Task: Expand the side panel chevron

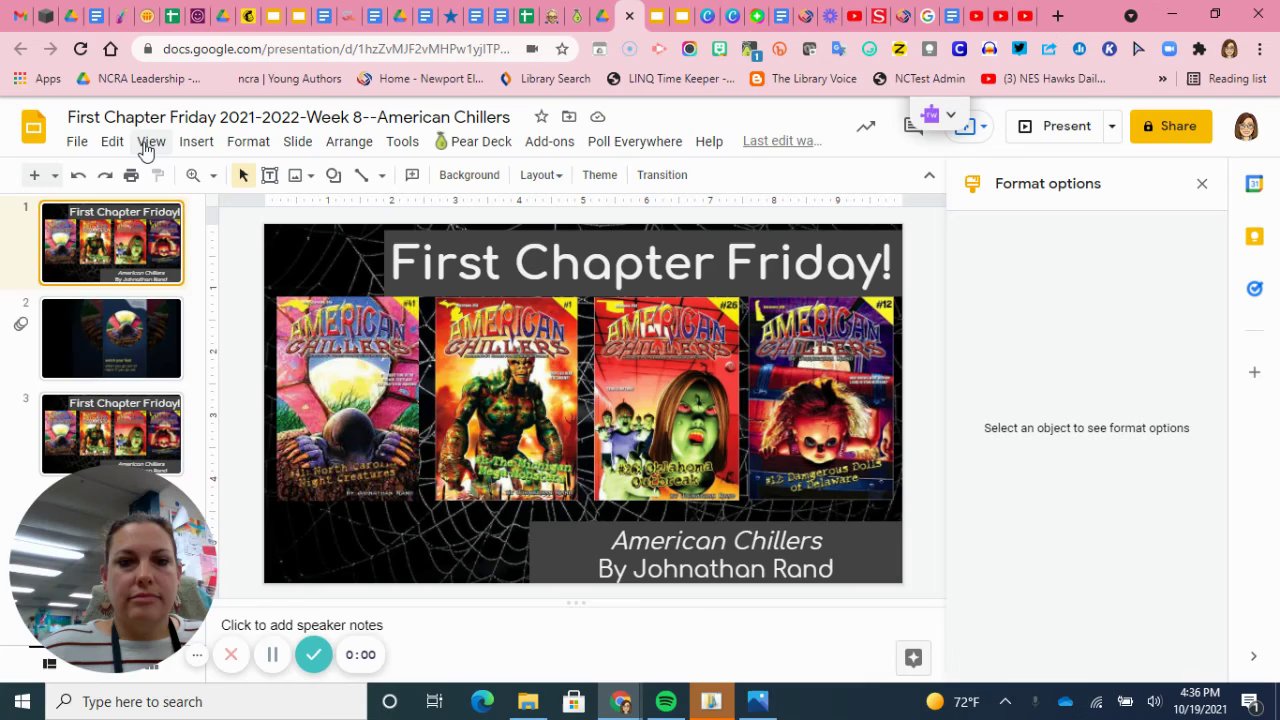Action: pyautogui.click(x=1253, y=656)
